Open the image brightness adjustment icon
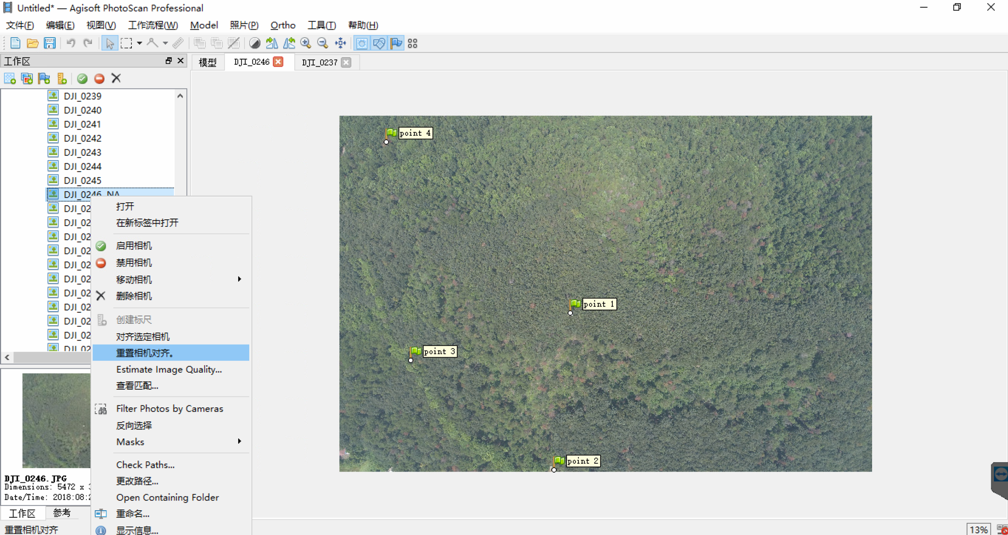The image size is (1008, 535). coord(255,43)
